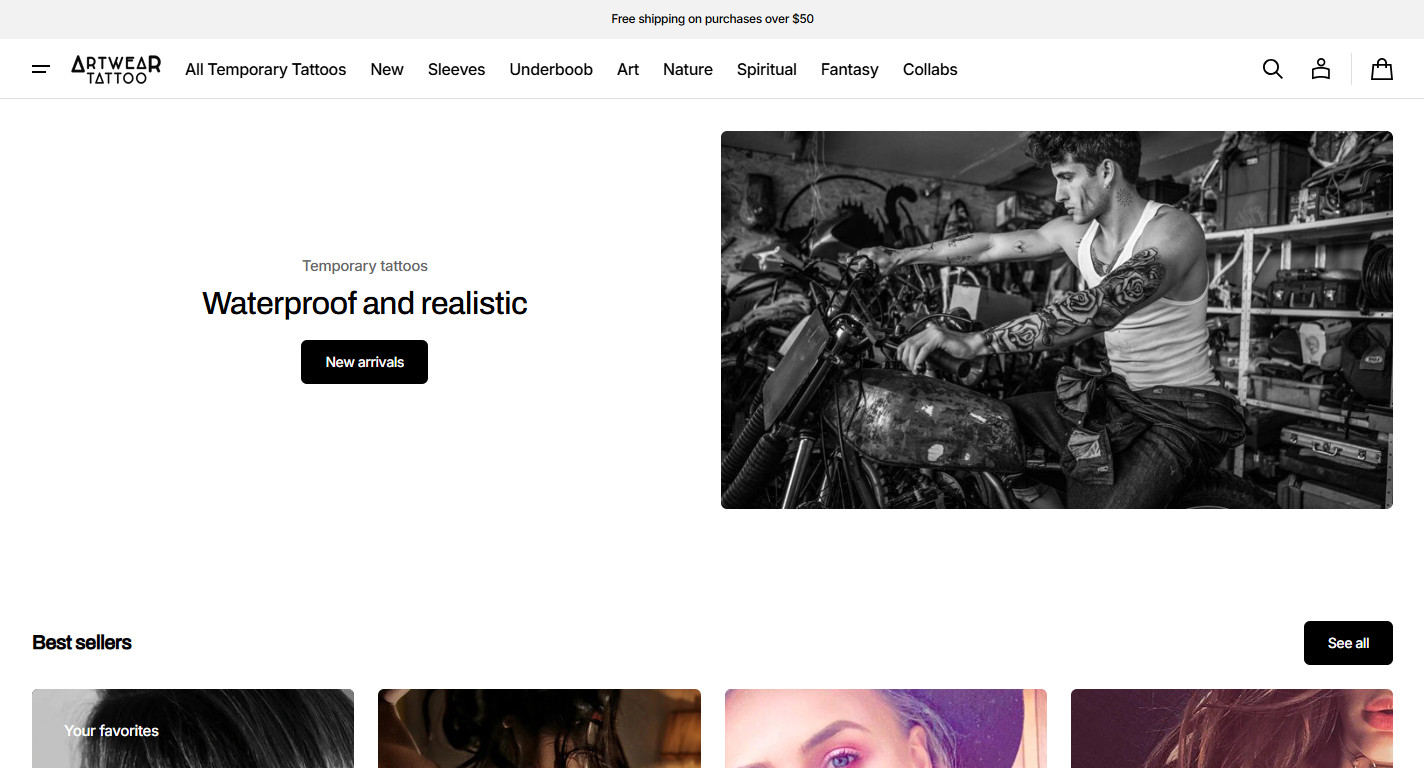Select the New menu item
Image resolution: width=1424 pixels, height=768 pixels.
point(387,69)
